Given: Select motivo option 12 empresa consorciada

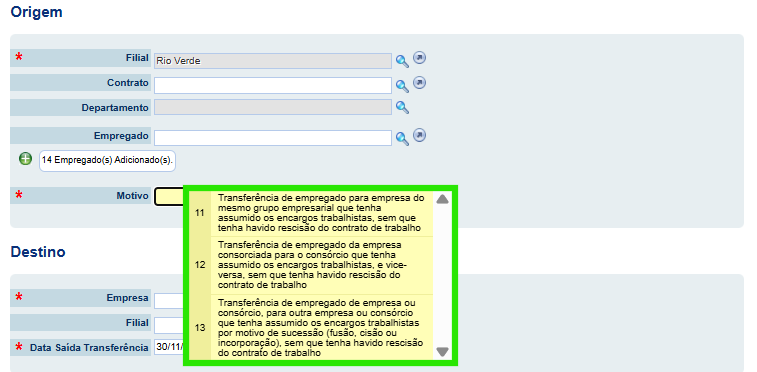Looking at the screenshot, I should point(311,265).
